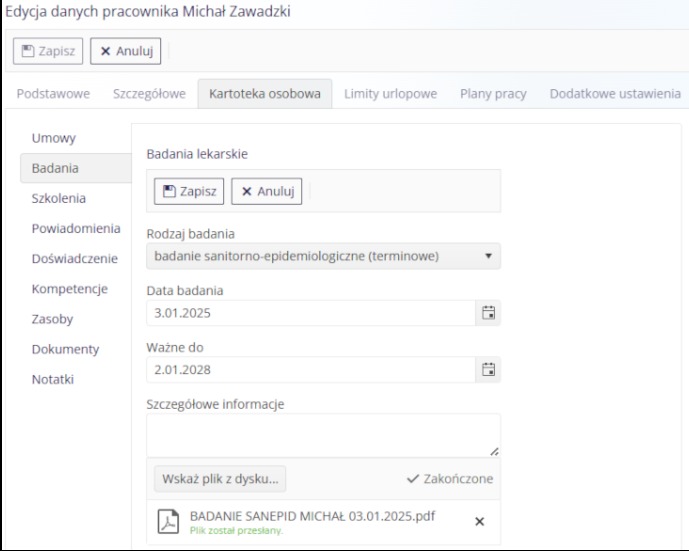Click the textarea resize handle corner
Image resolution: width=689 pixels, height=551 pixels.
(x=494, y=451)
